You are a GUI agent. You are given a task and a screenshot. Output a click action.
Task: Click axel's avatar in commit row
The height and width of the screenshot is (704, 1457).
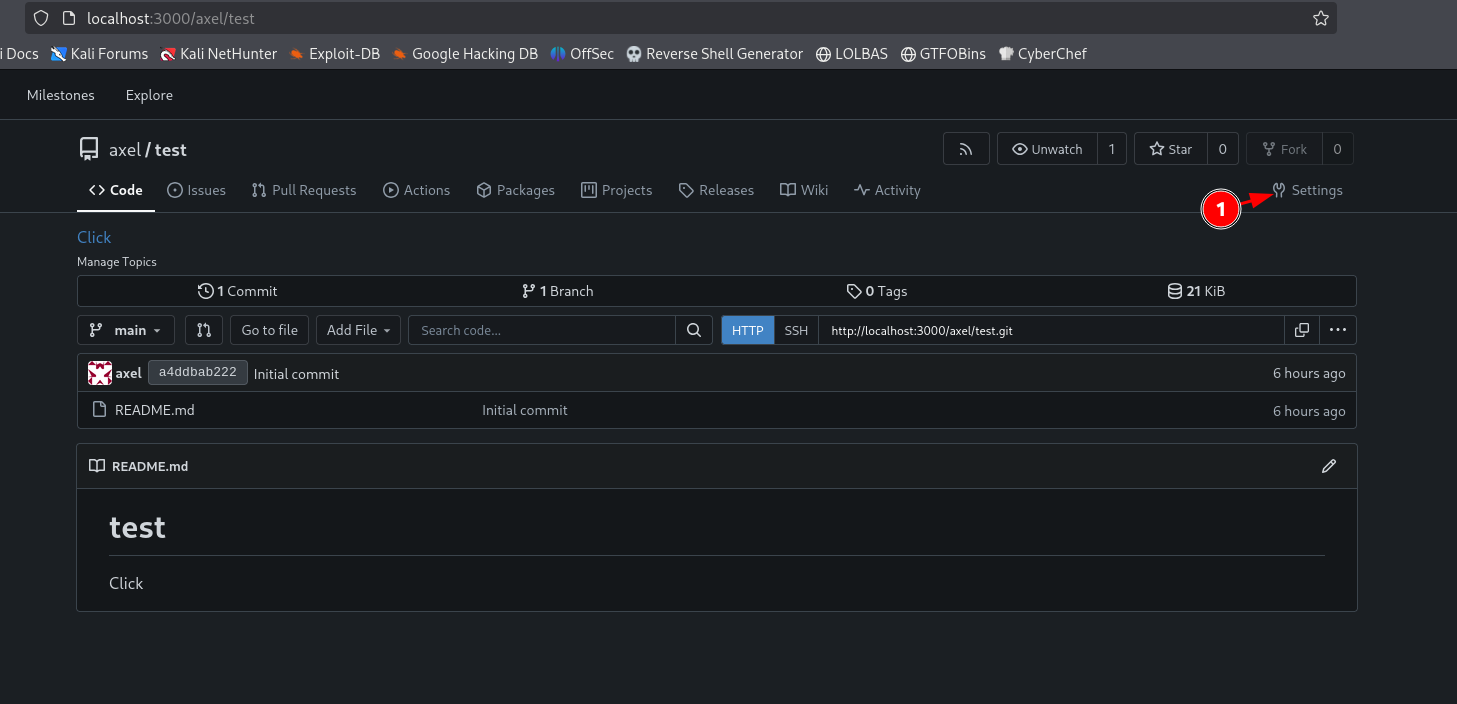(99, 373)
